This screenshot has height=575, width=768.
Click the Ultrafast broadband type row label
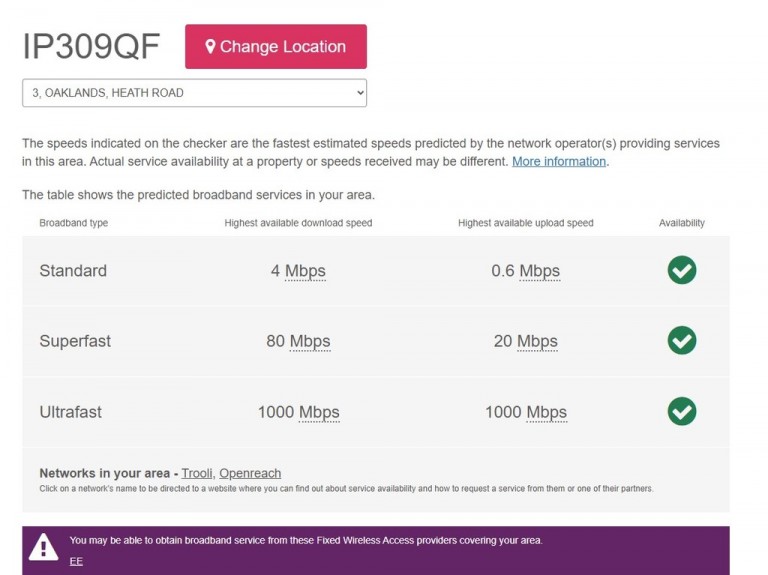pos(71,412)
